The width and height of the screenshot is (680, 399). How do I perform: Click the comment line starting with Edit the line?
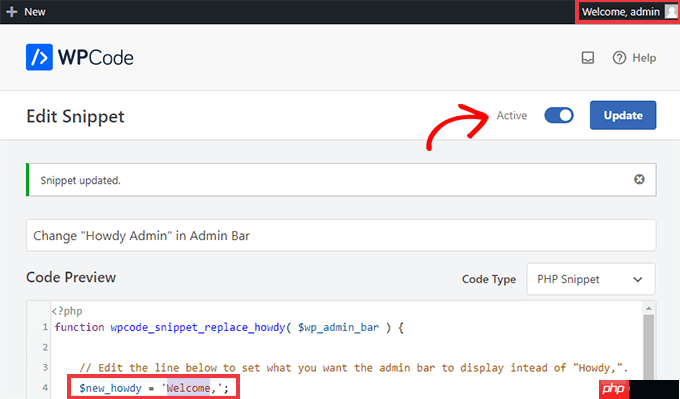click(353, 368)
